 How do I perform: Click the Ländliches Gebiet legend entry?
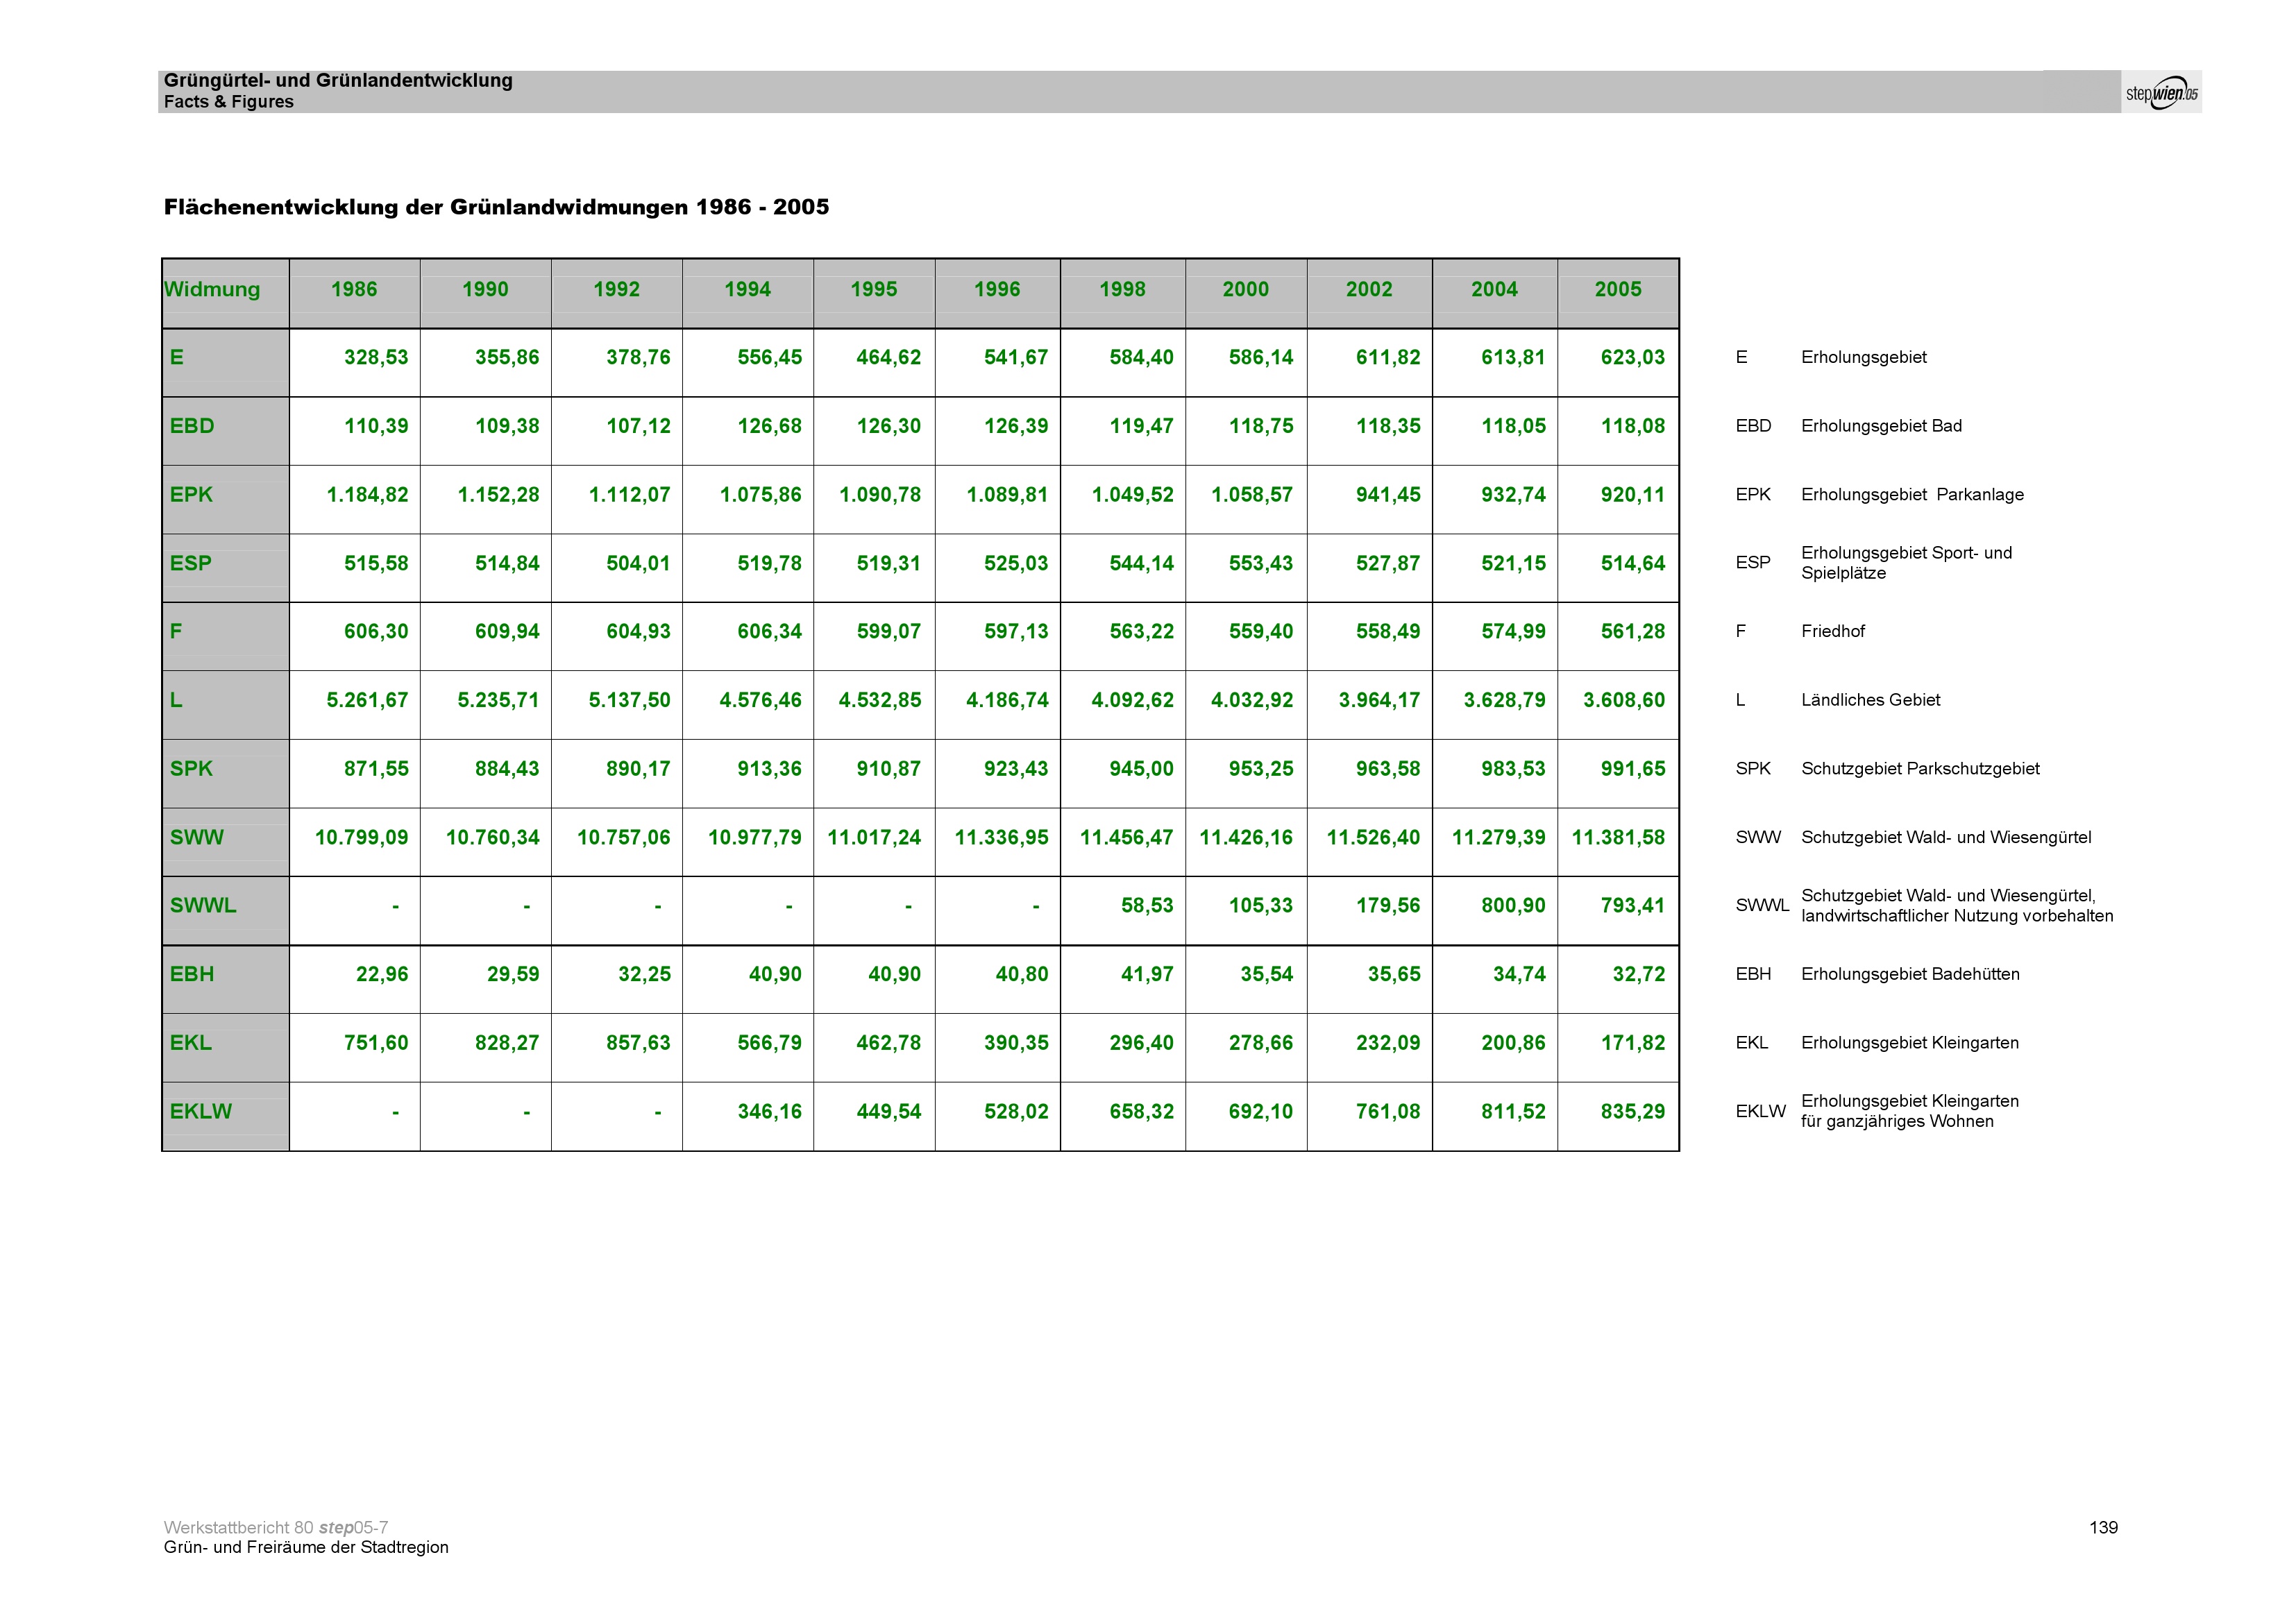(x=1870, y=701)
